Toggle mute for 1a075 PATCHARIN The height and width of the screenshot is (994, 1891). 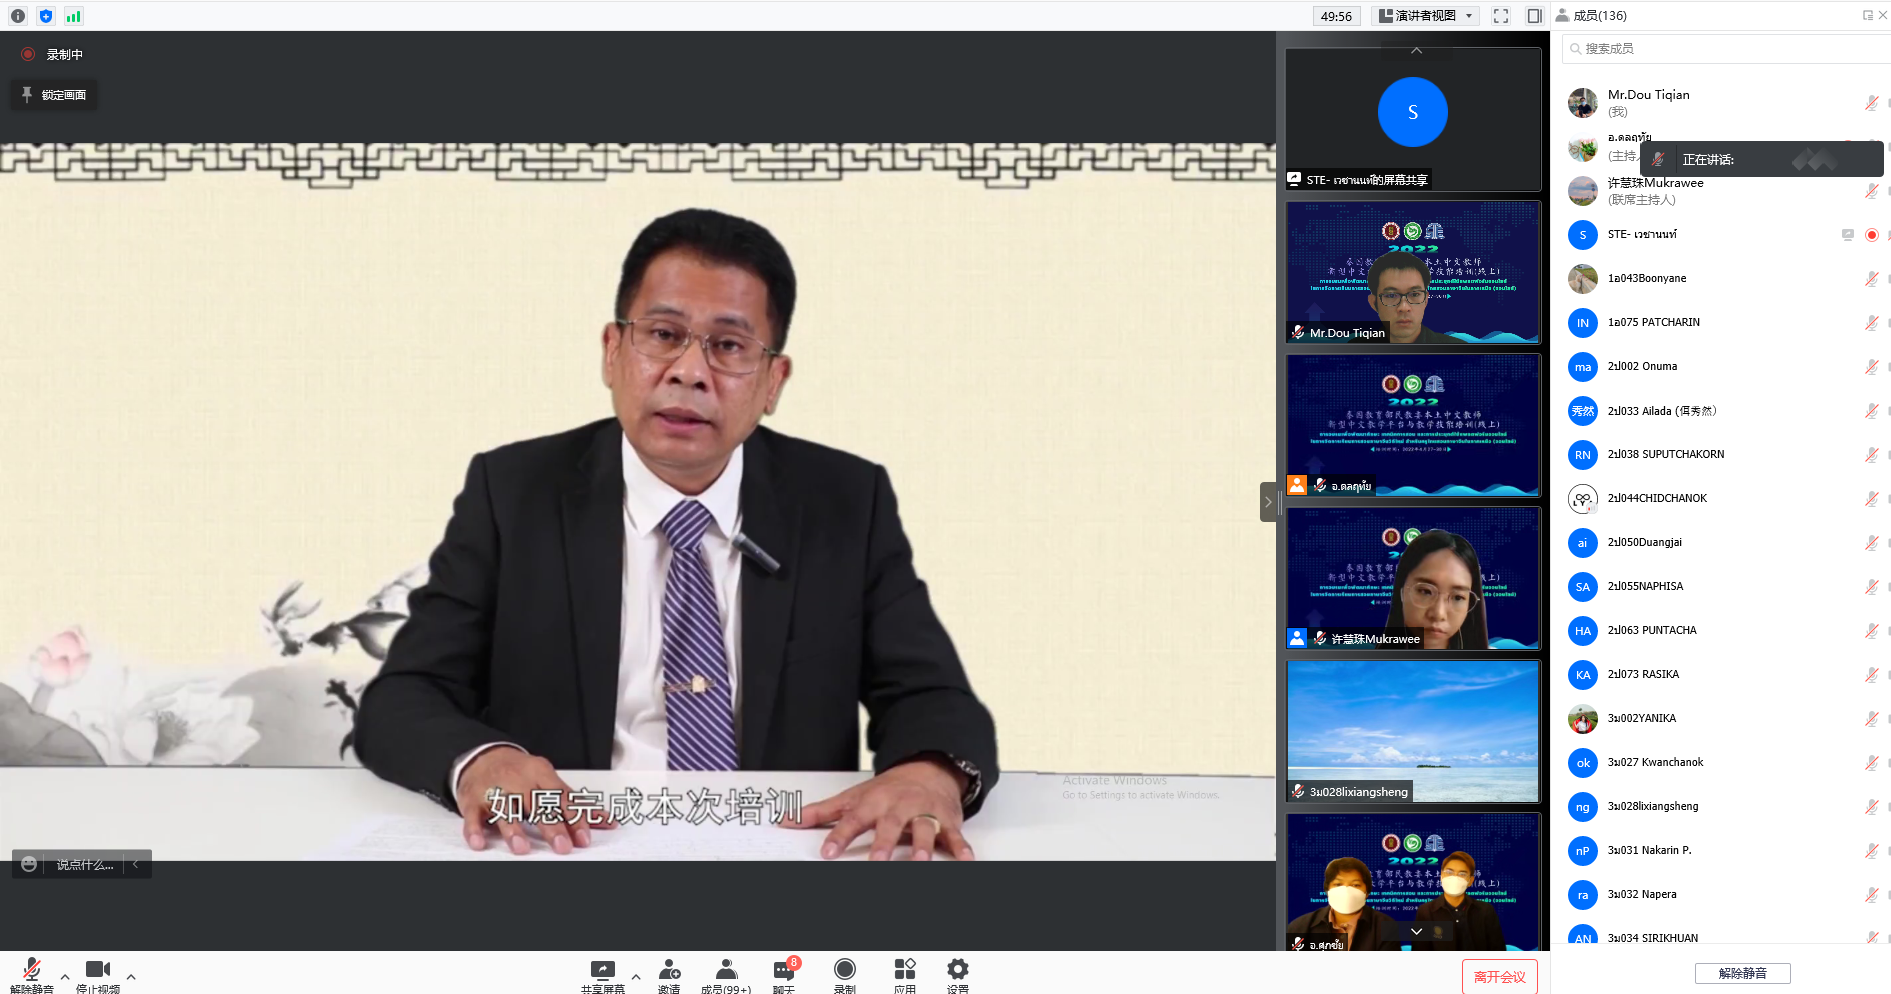pos(1871,323)
